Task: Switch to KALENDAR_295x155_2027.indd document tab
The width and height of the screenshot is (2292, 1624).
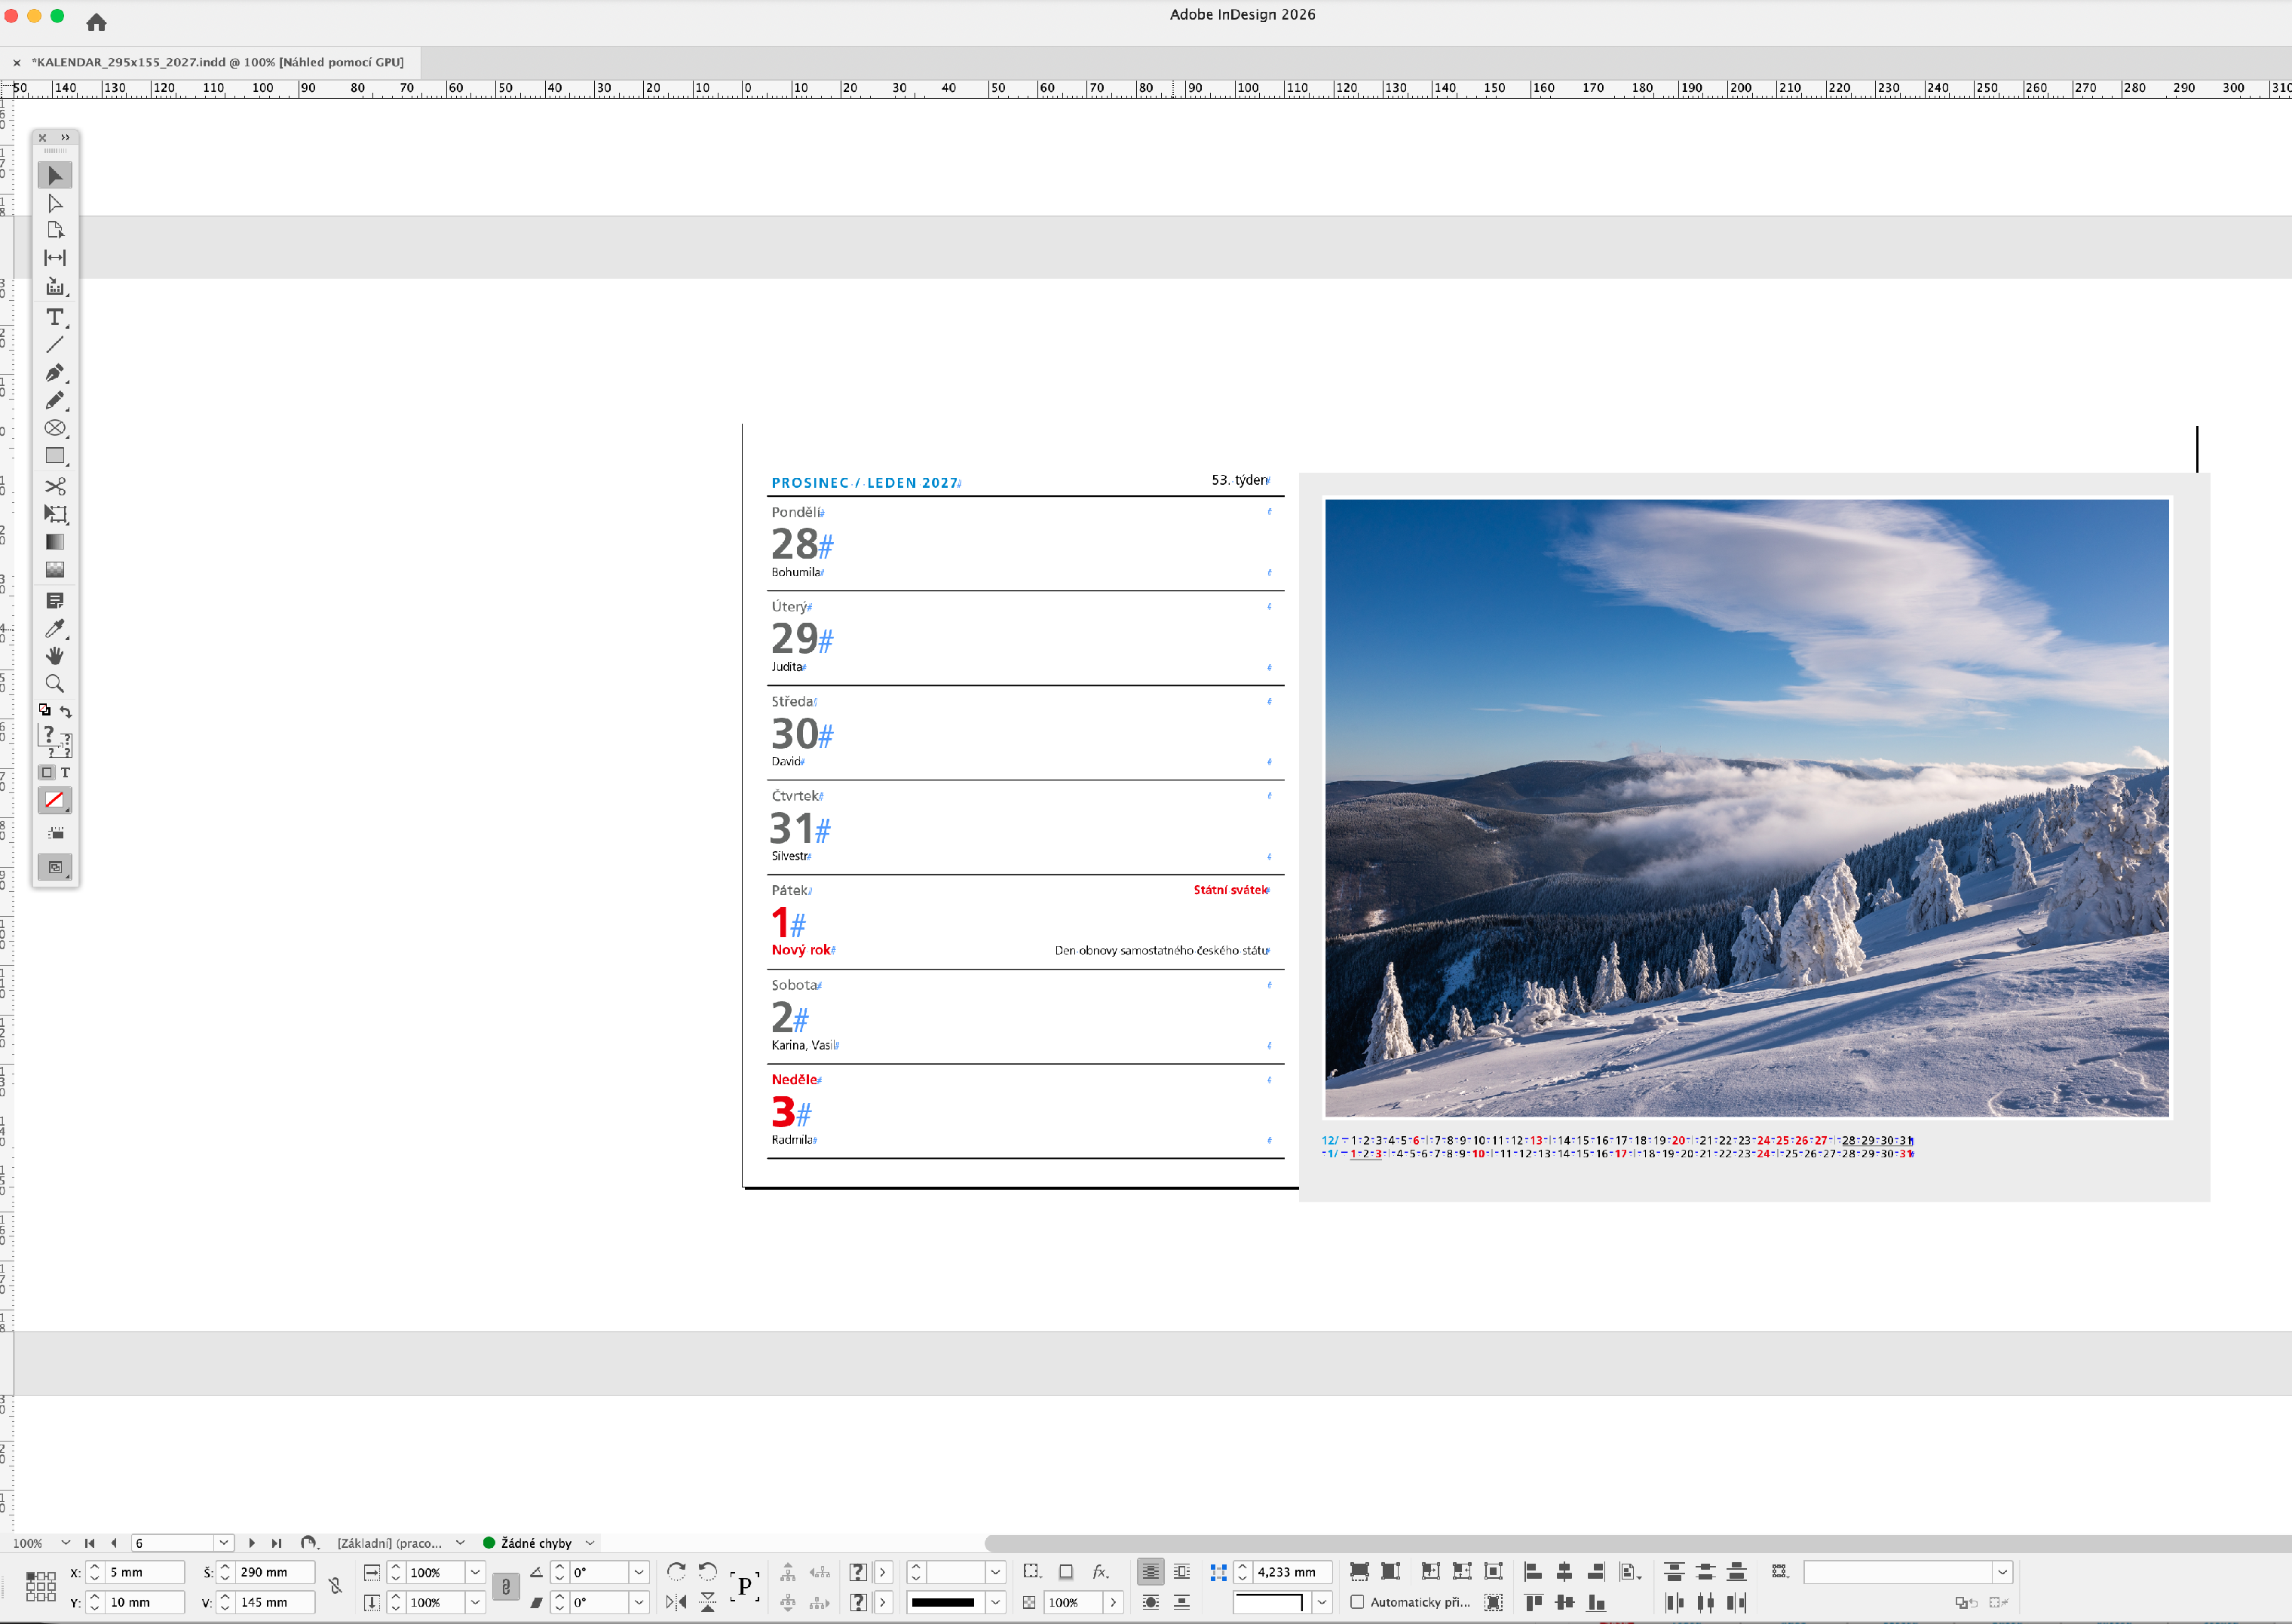Action: (x=218, y=62)
